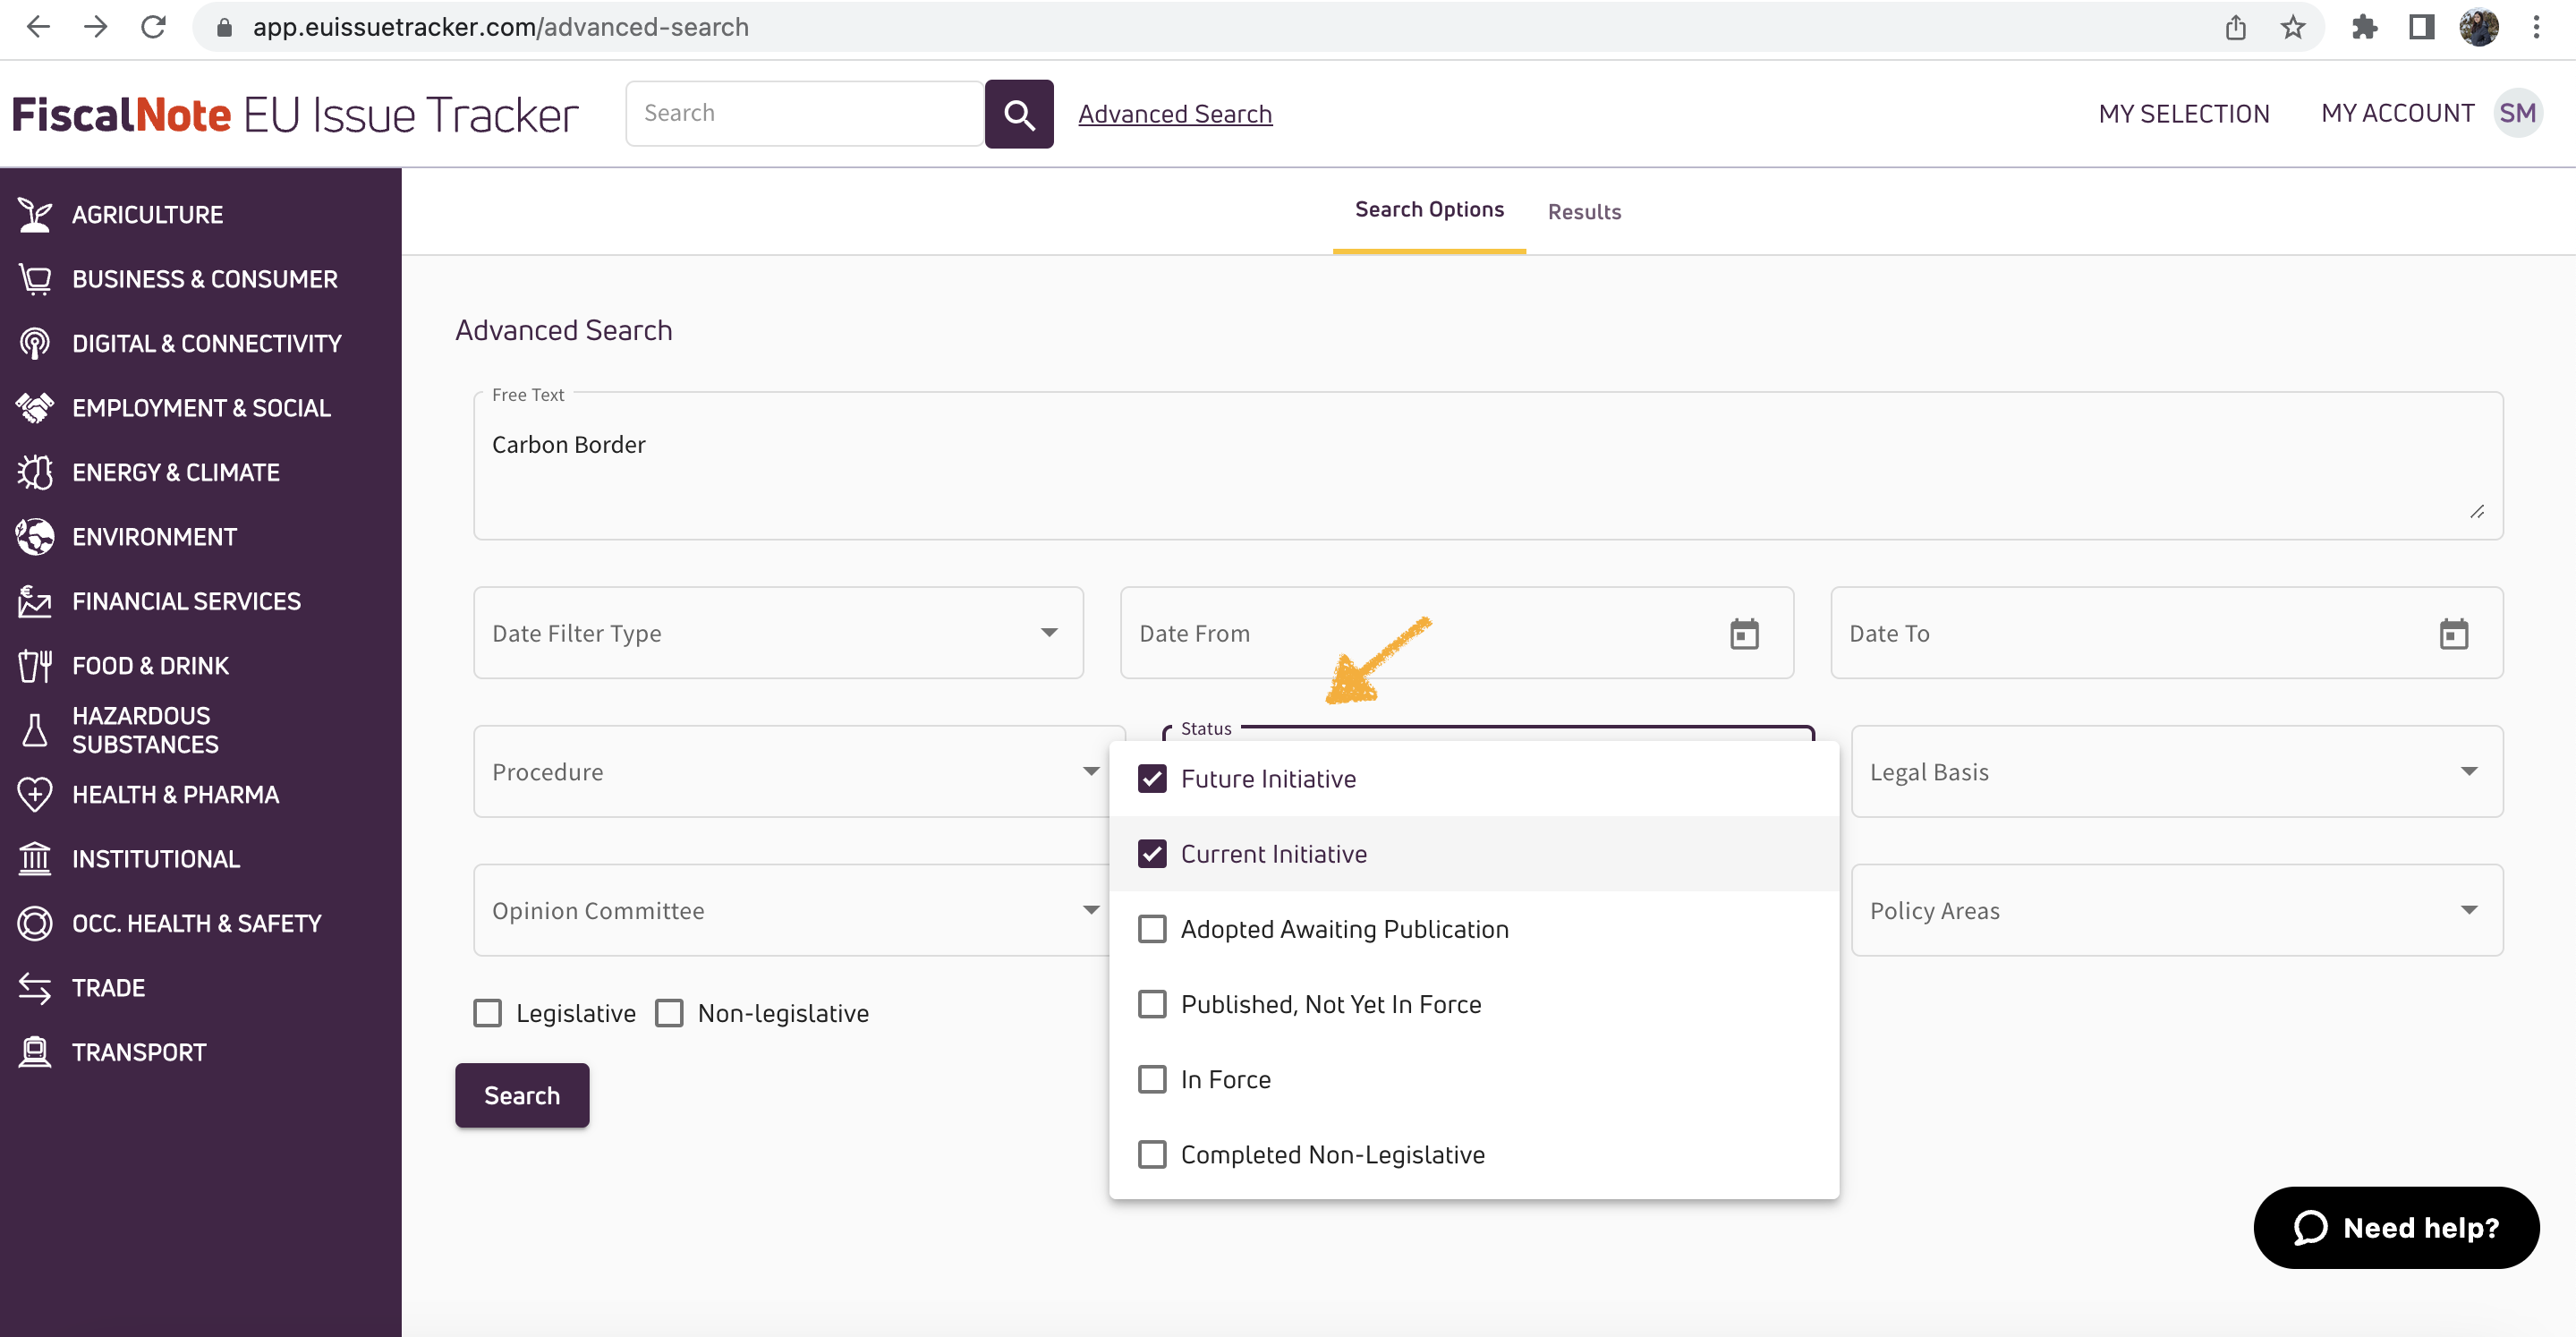Screen dimensions: 2576x1337
Task: Check Adopted Awaiting Publication status
Action: point(1152,929)
